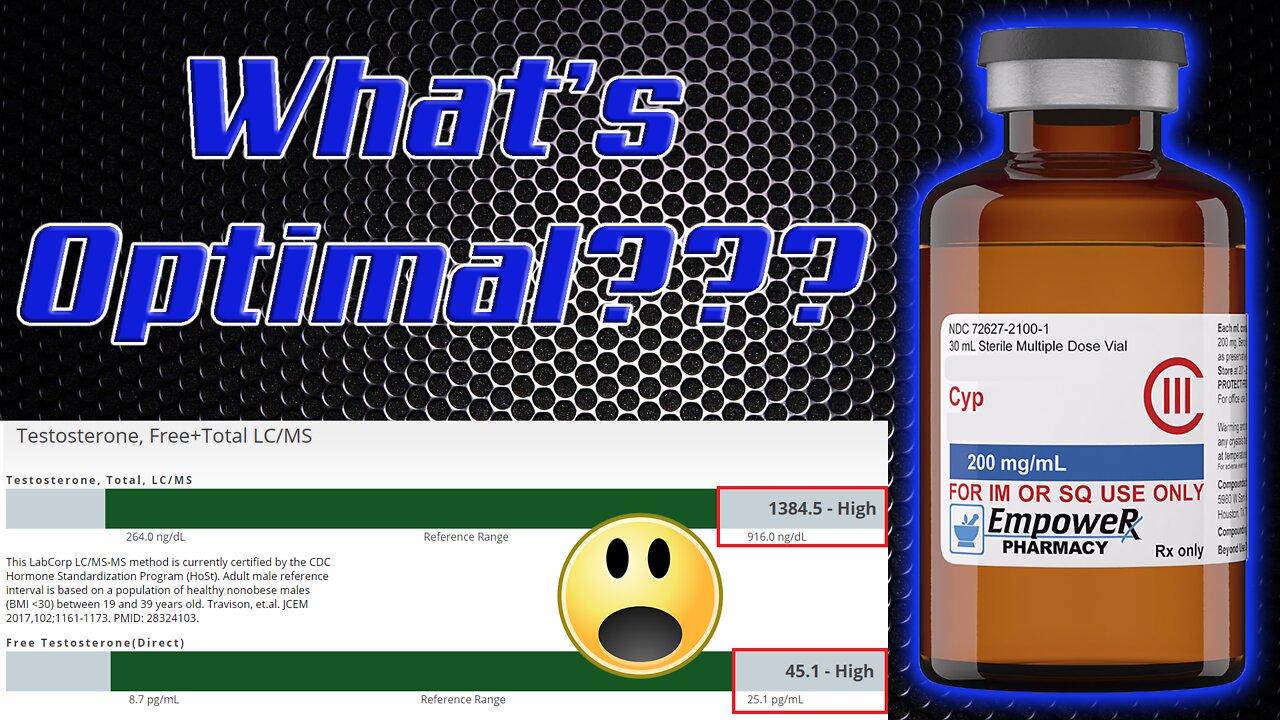Screen dimensions: 1280x720
Task: Click the blue "200 mg/mL" band
Action: coord(1075,463)
